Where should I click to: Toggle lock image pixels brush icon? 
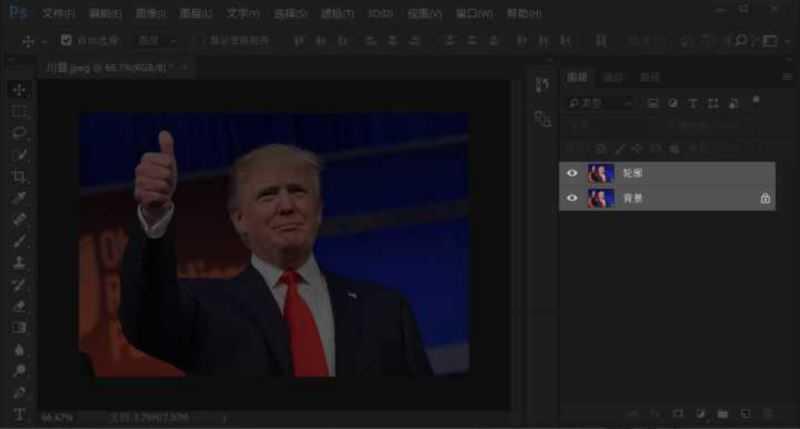pos(619,148)
